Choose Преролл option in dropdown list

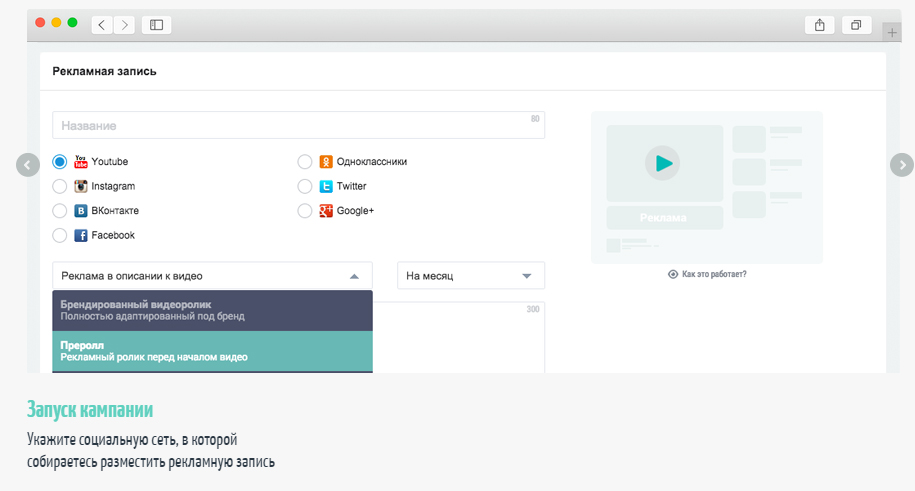tap(212, 351)
